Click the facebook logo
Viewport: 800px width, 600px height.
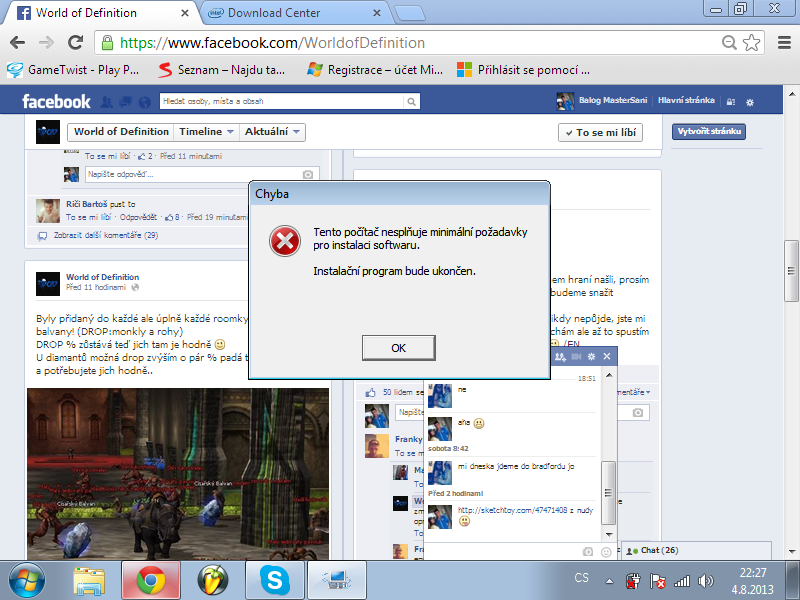[x=56, y=102]
